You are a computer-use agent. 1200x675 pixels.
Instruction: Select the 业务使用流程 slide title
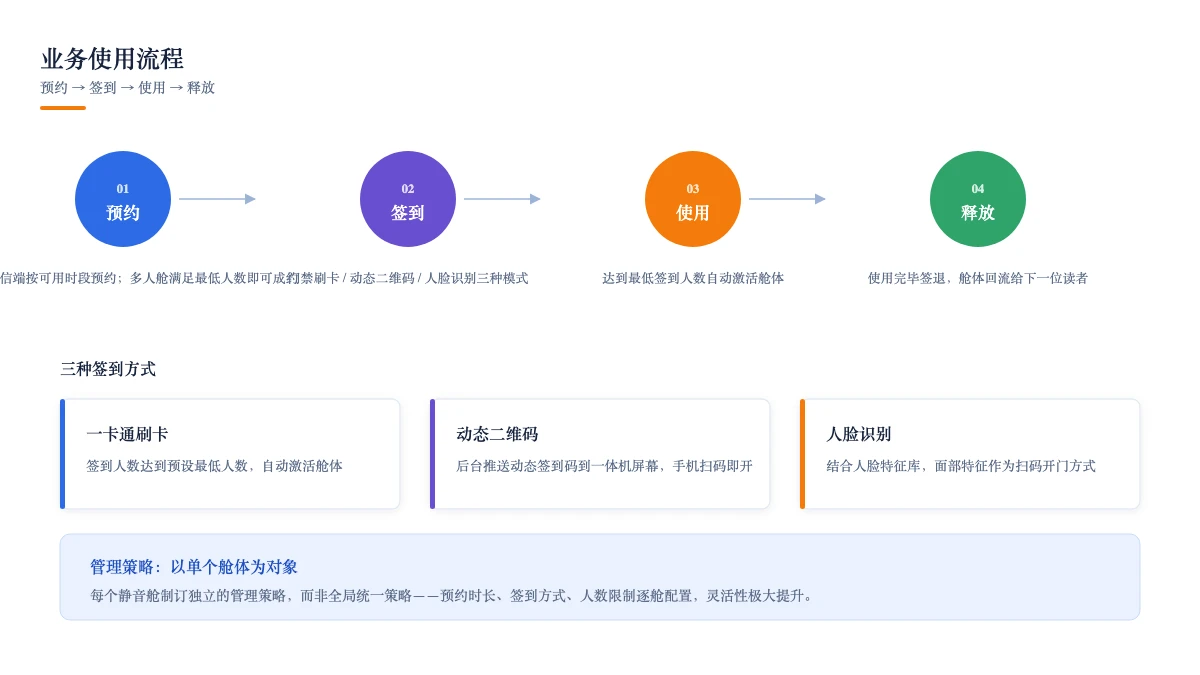click(x=112, y=59)
